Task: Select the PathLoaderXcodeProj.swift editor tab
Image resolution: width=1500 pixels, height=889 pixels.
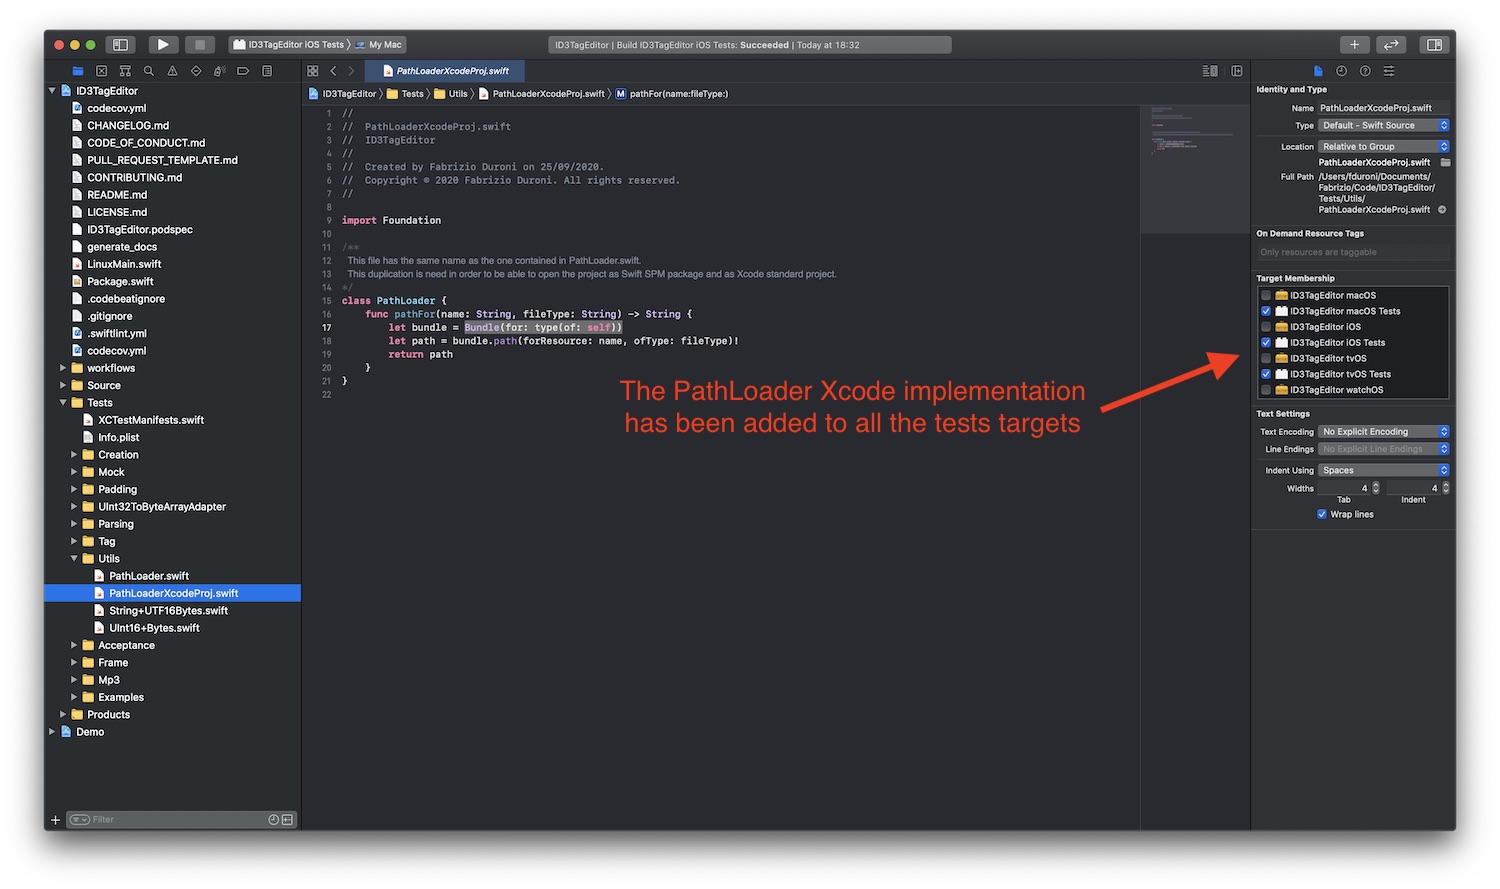Action: point(445,71)
